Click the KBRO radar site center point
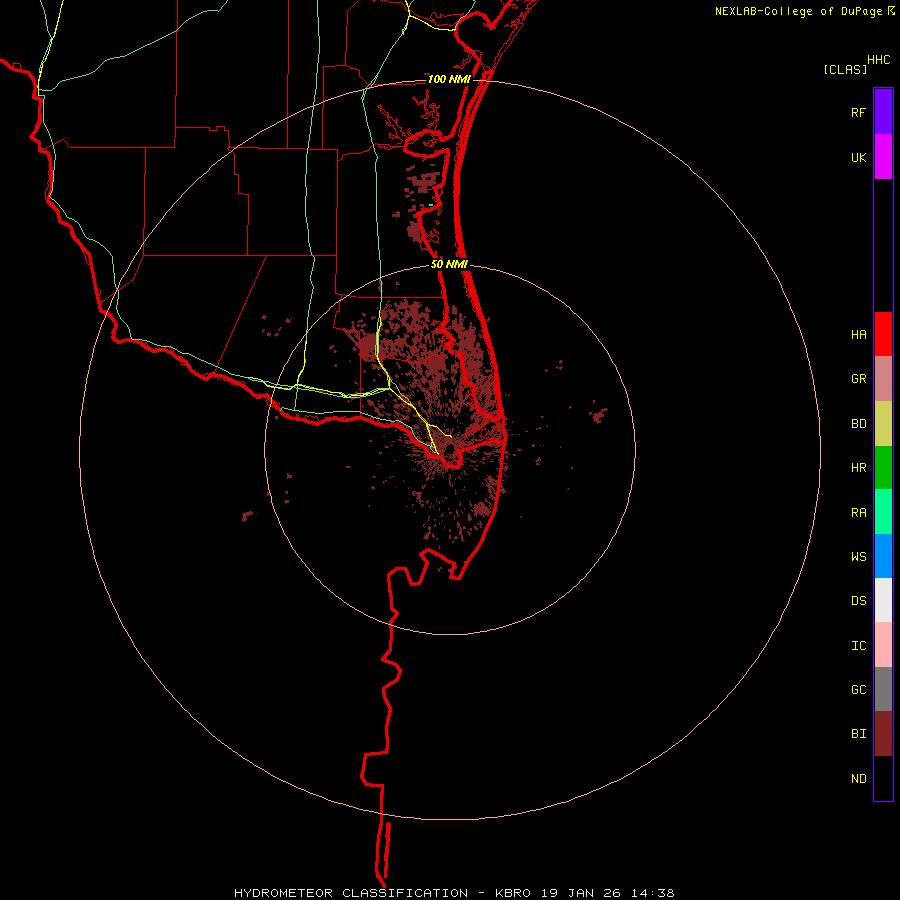900x900 pixels. click(x=450, y=449)
